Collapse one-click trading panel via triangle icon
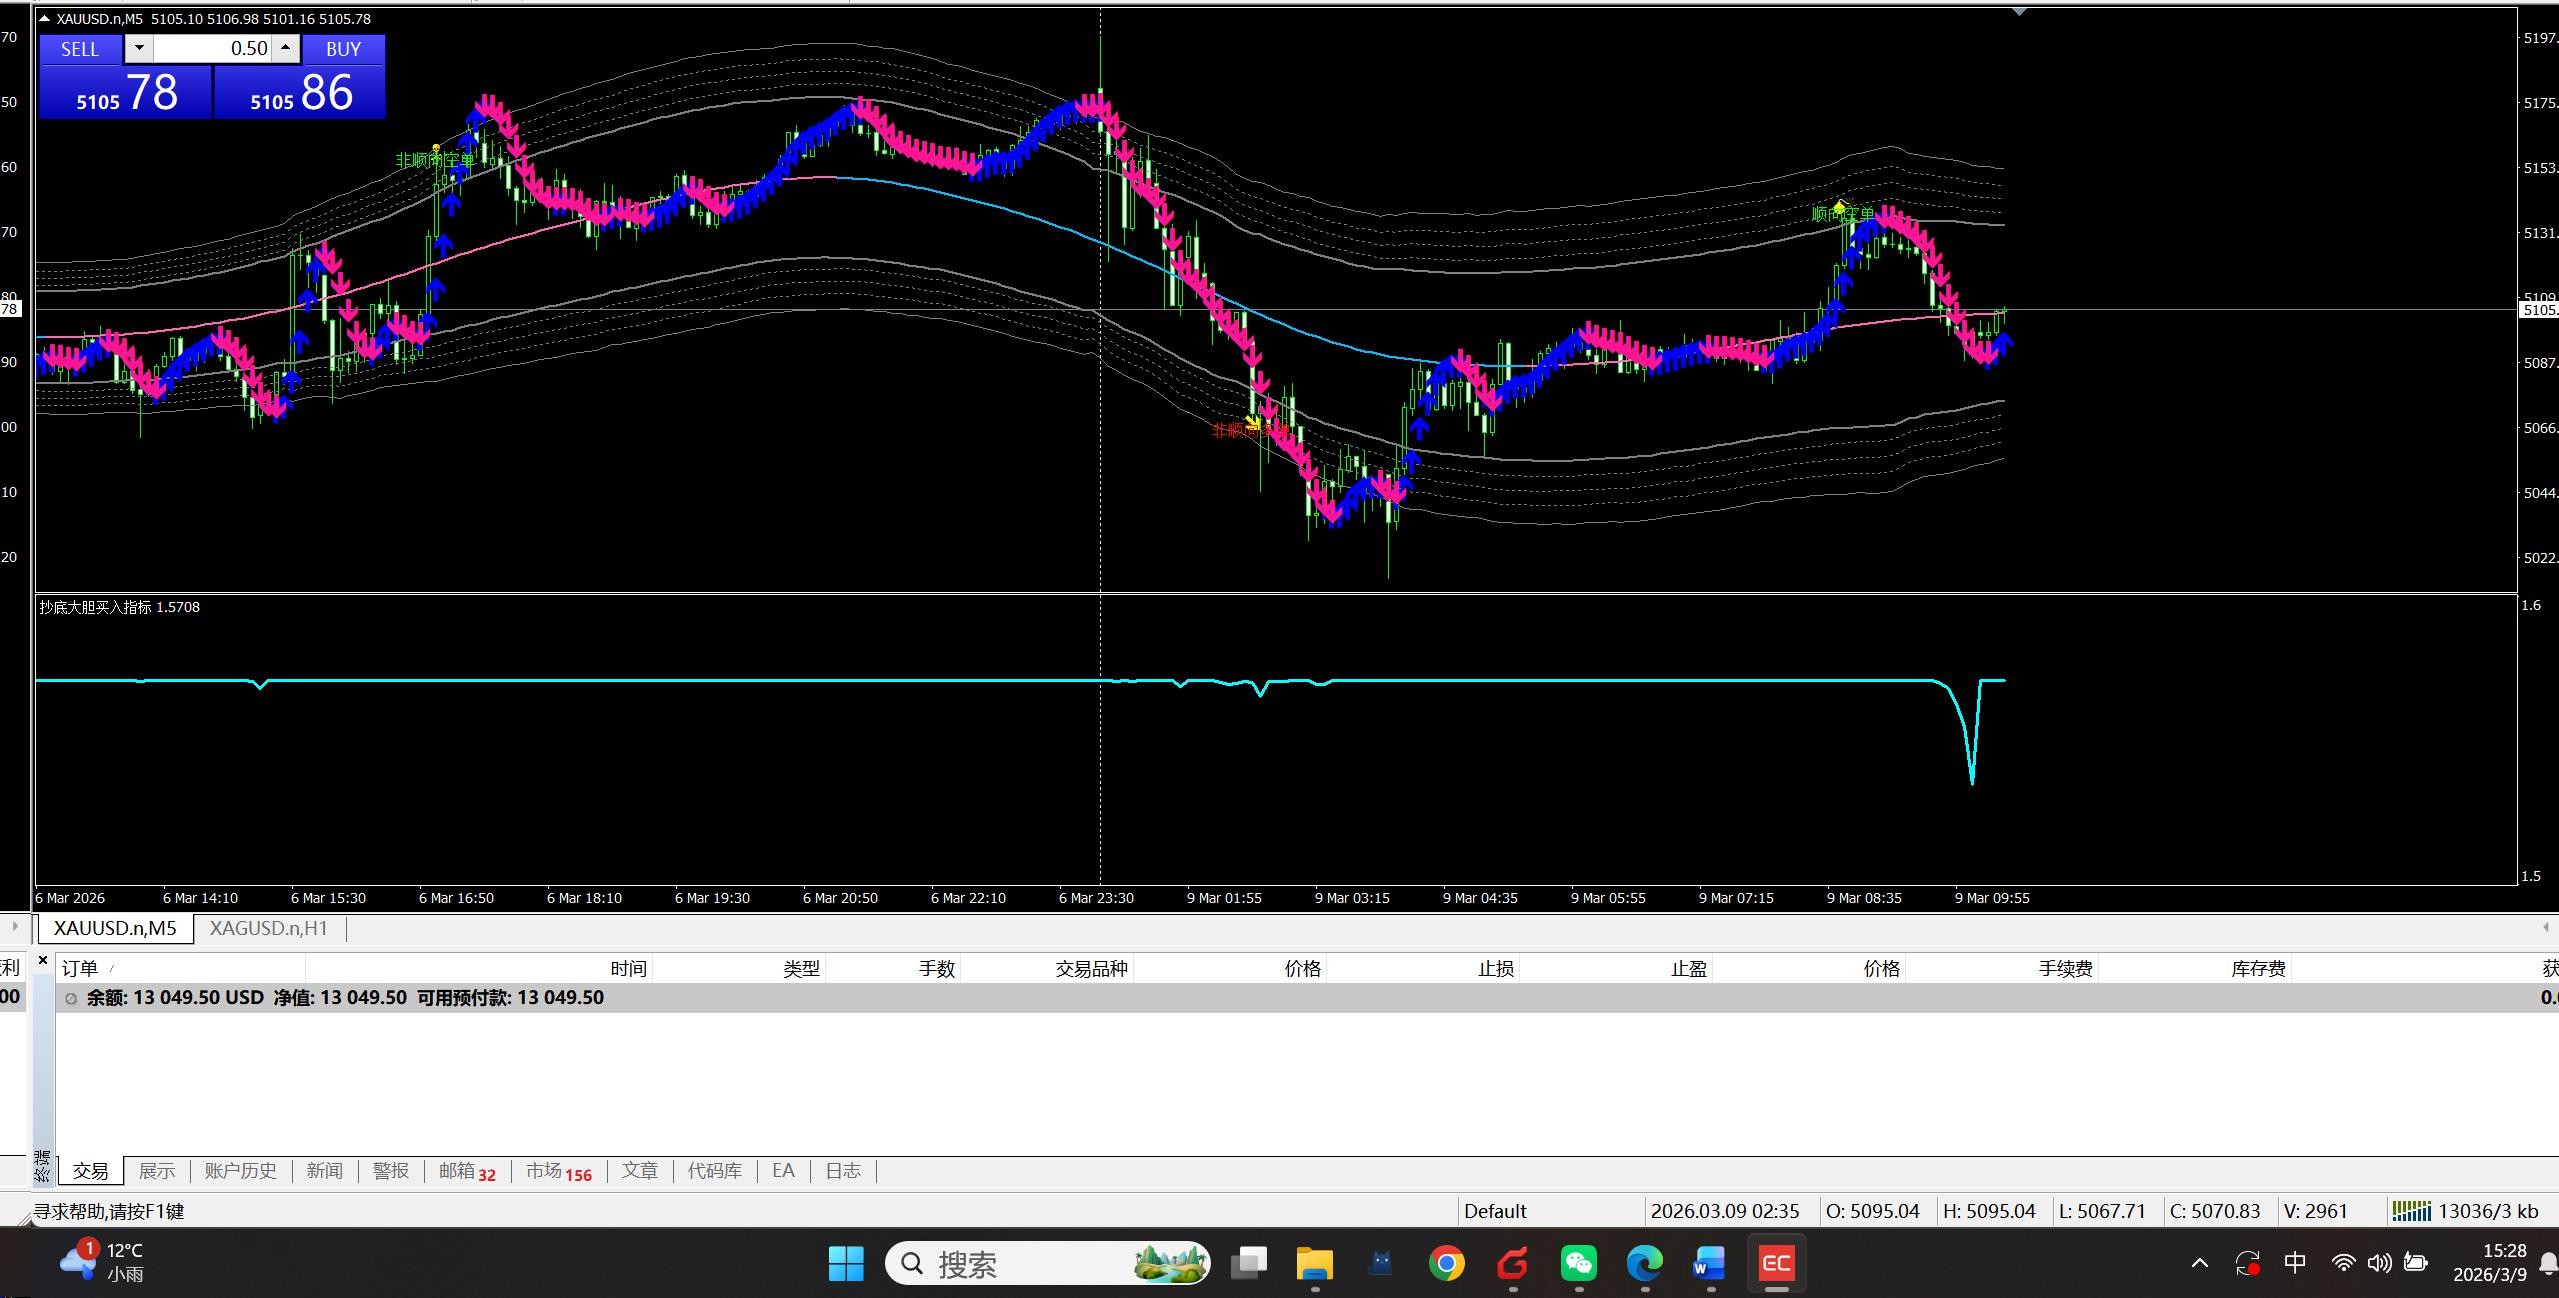 (x=44, y=18)
